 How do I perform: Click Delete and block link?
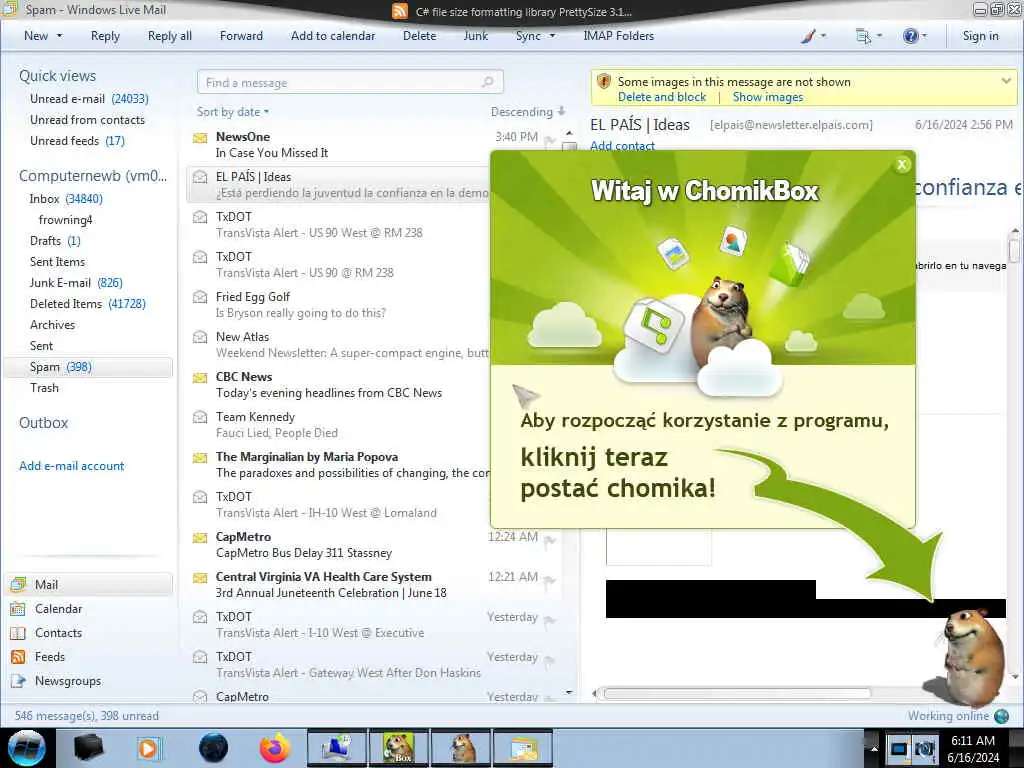click(662, 97)
